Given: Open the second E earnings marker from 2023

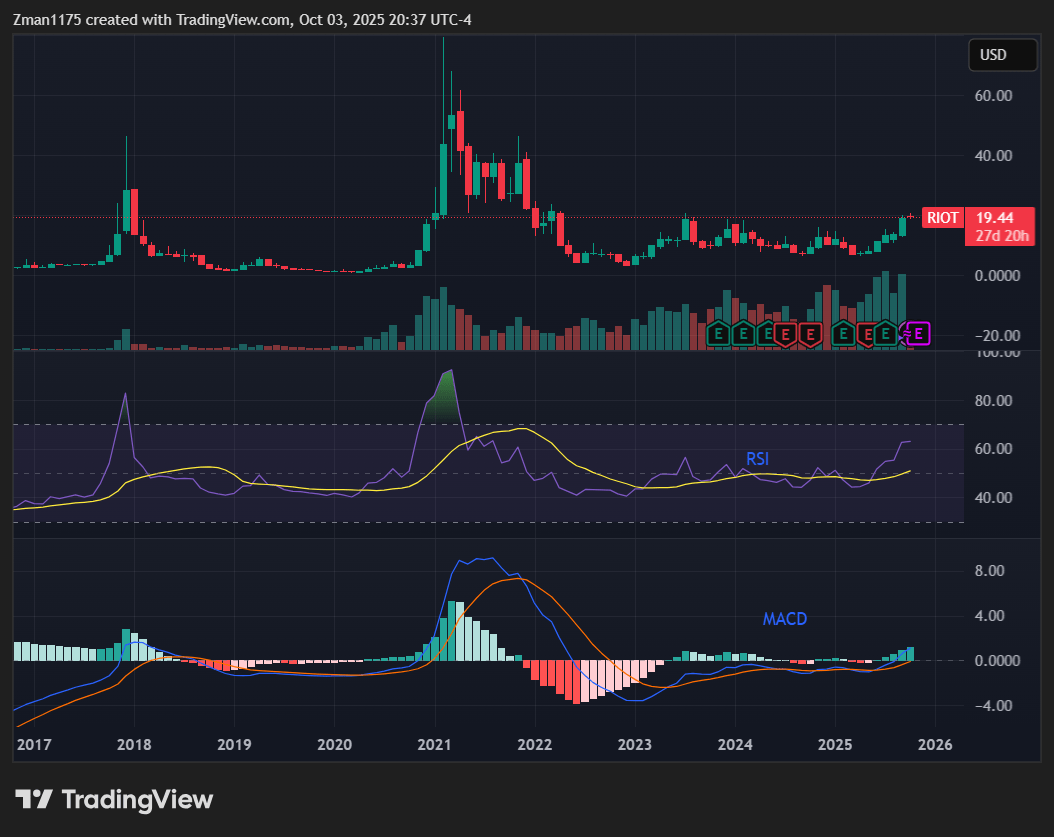Looking at the screenshot, I should tap(744, 334).
